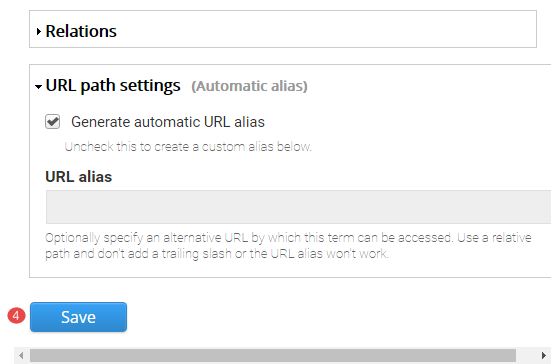Save the term with the Save button
Screen dimensions: 551x364
point(78,317)
